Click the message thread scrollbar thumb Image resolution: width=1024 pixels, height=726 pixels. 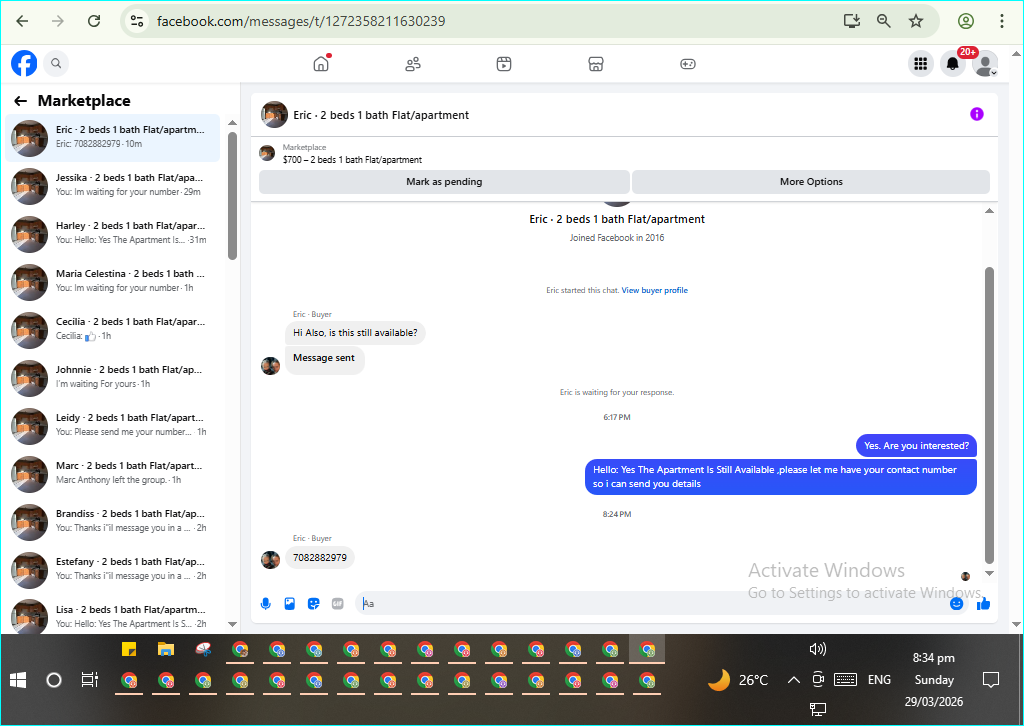pyautogui.click(x=989, y=415)
